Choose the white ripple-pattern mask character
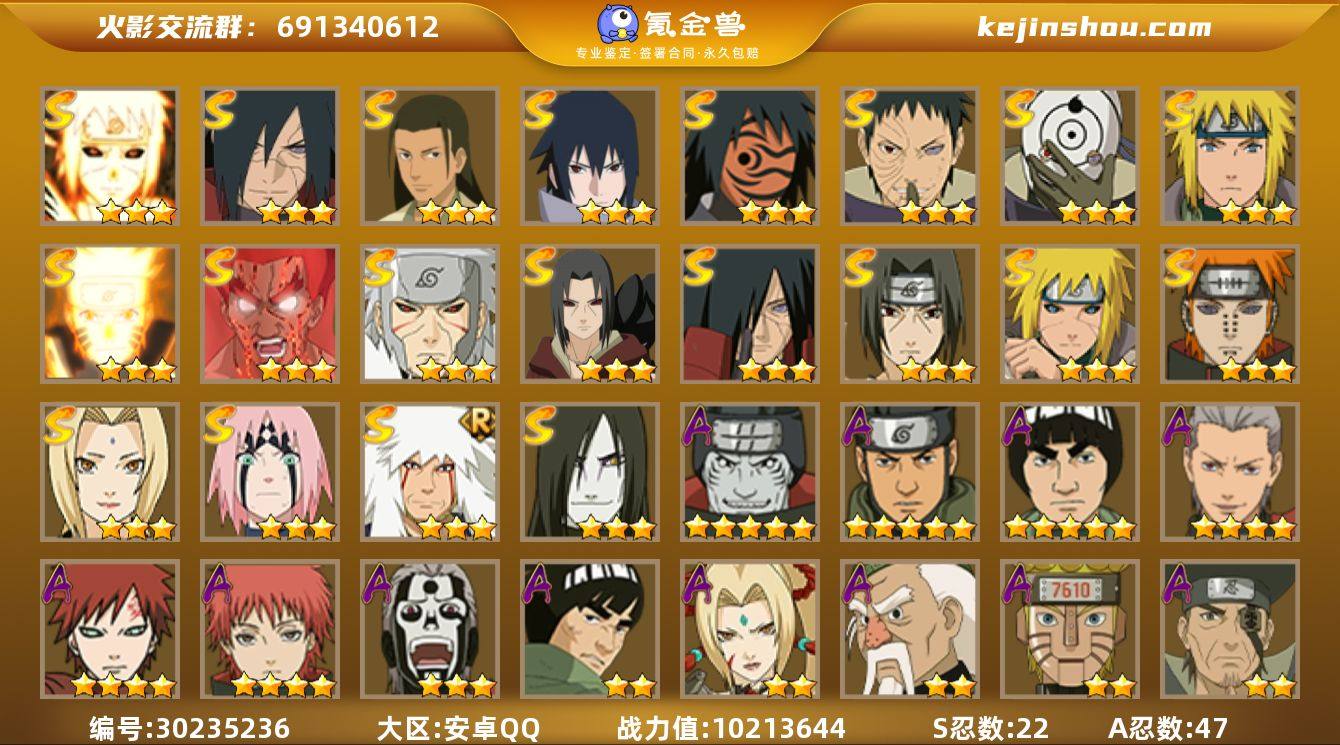Viewport: 1340px width, 745px height. tap(1069, 155)
